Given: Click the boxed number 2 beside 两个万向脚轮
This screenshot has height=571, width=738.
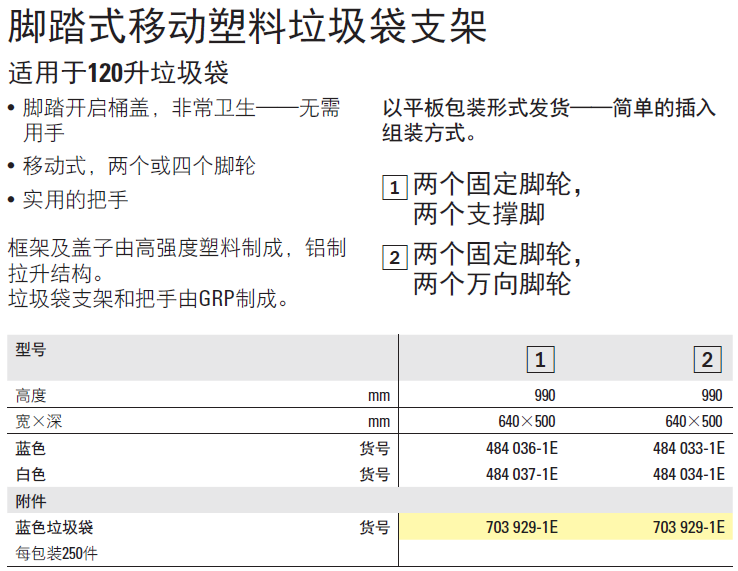Looking at the screenshot, I should (x=394, y=257).
